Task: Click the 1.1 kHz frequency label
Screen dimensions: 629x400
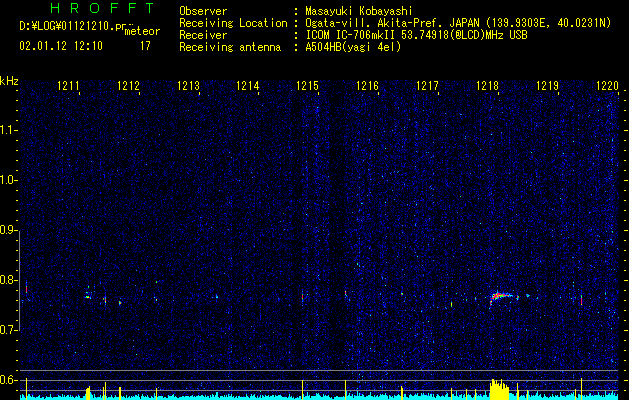Action: click(x=8, y=130)
